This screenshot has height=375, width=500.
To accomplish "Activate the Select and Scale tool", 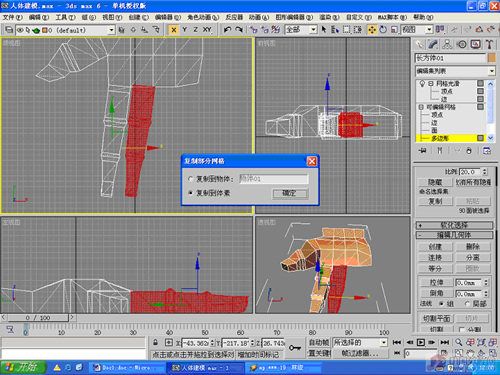I will [394, 30].
